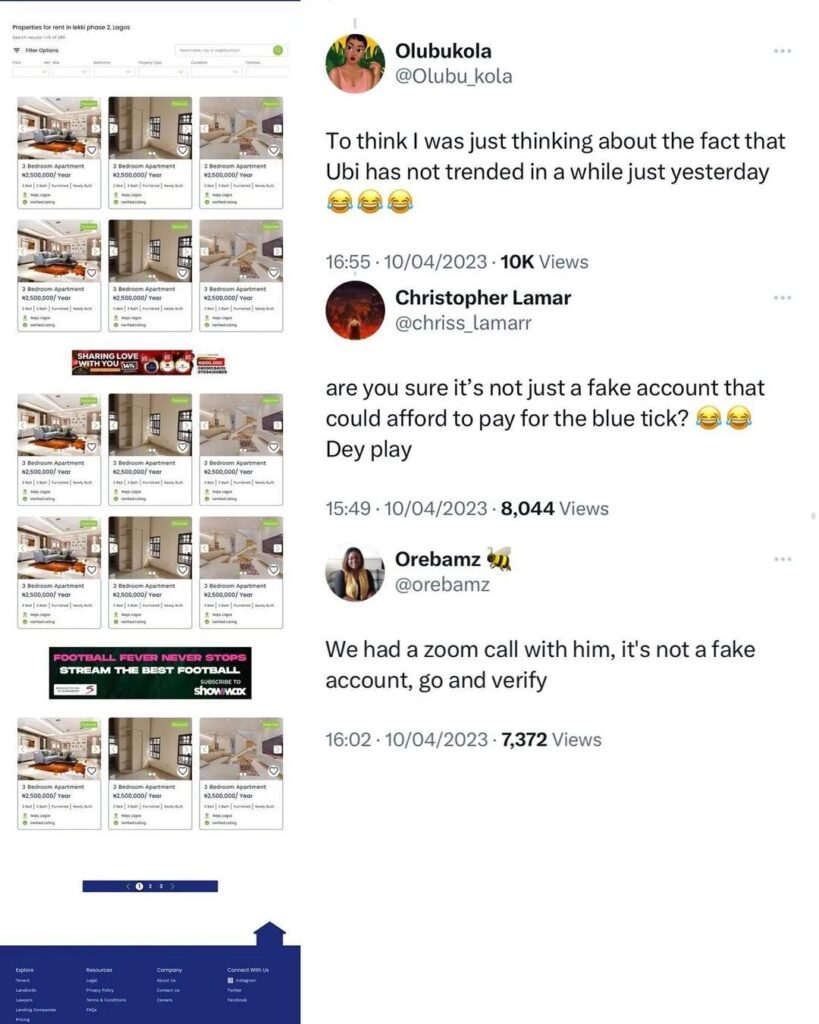Open three-dot menu on Orebamz's tweet

pos(782,559)
